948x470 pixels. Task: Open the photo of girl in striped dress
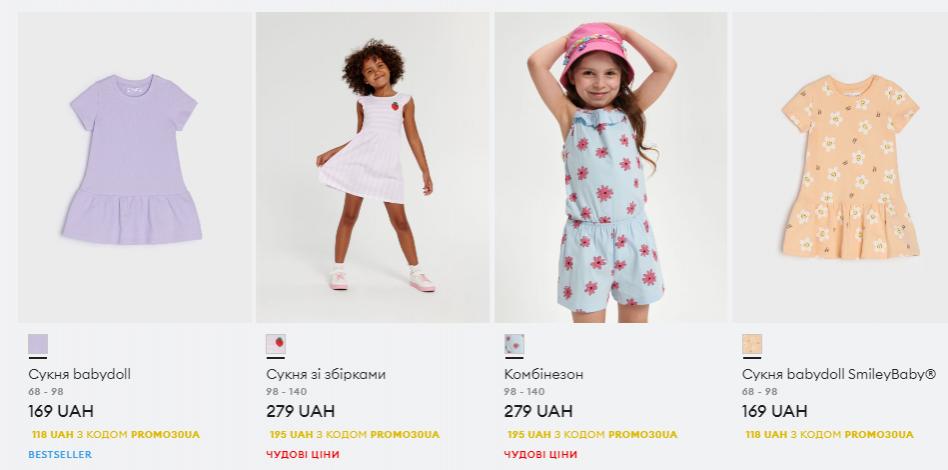click(x=372, y=168)
